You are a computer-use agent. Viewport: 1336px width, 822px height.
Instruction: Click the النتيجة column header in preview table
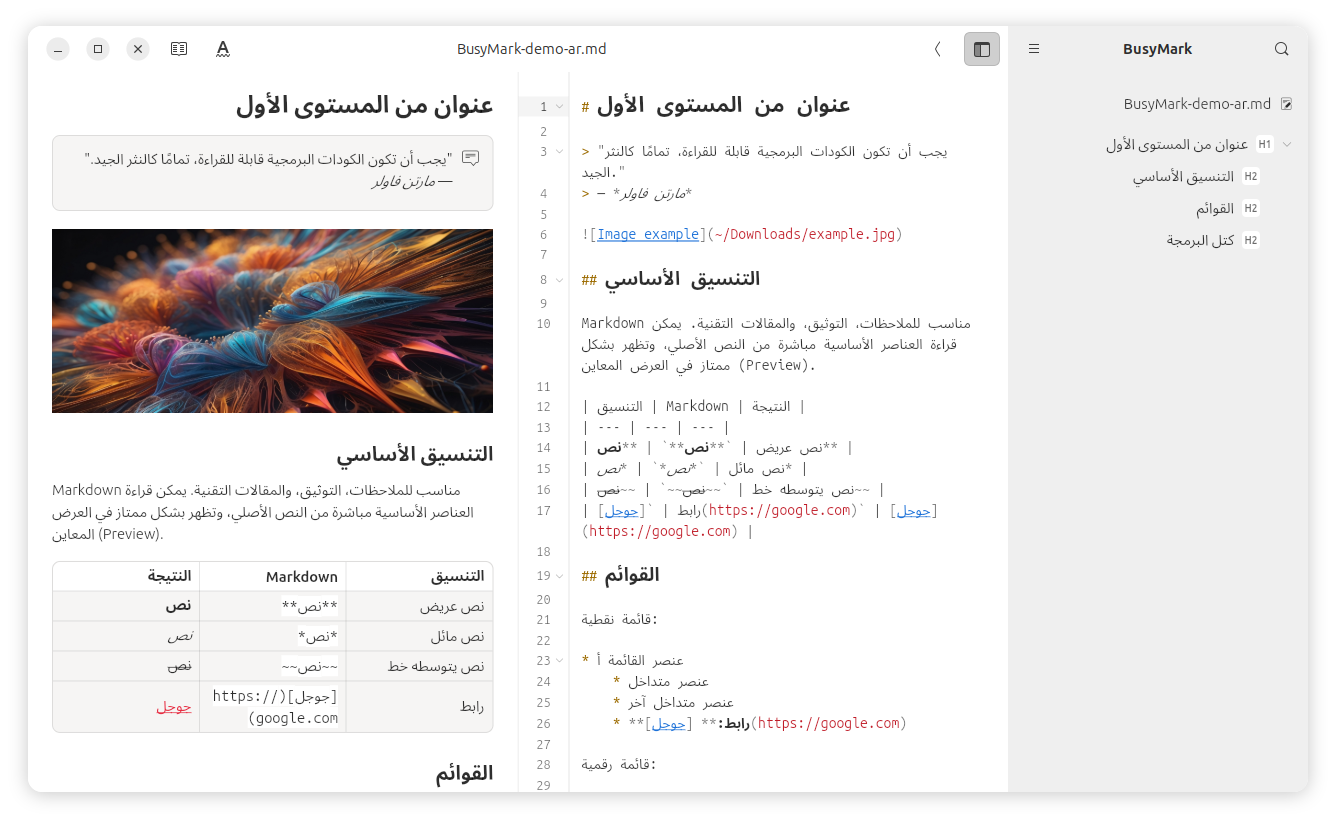[x=170, y=576]
